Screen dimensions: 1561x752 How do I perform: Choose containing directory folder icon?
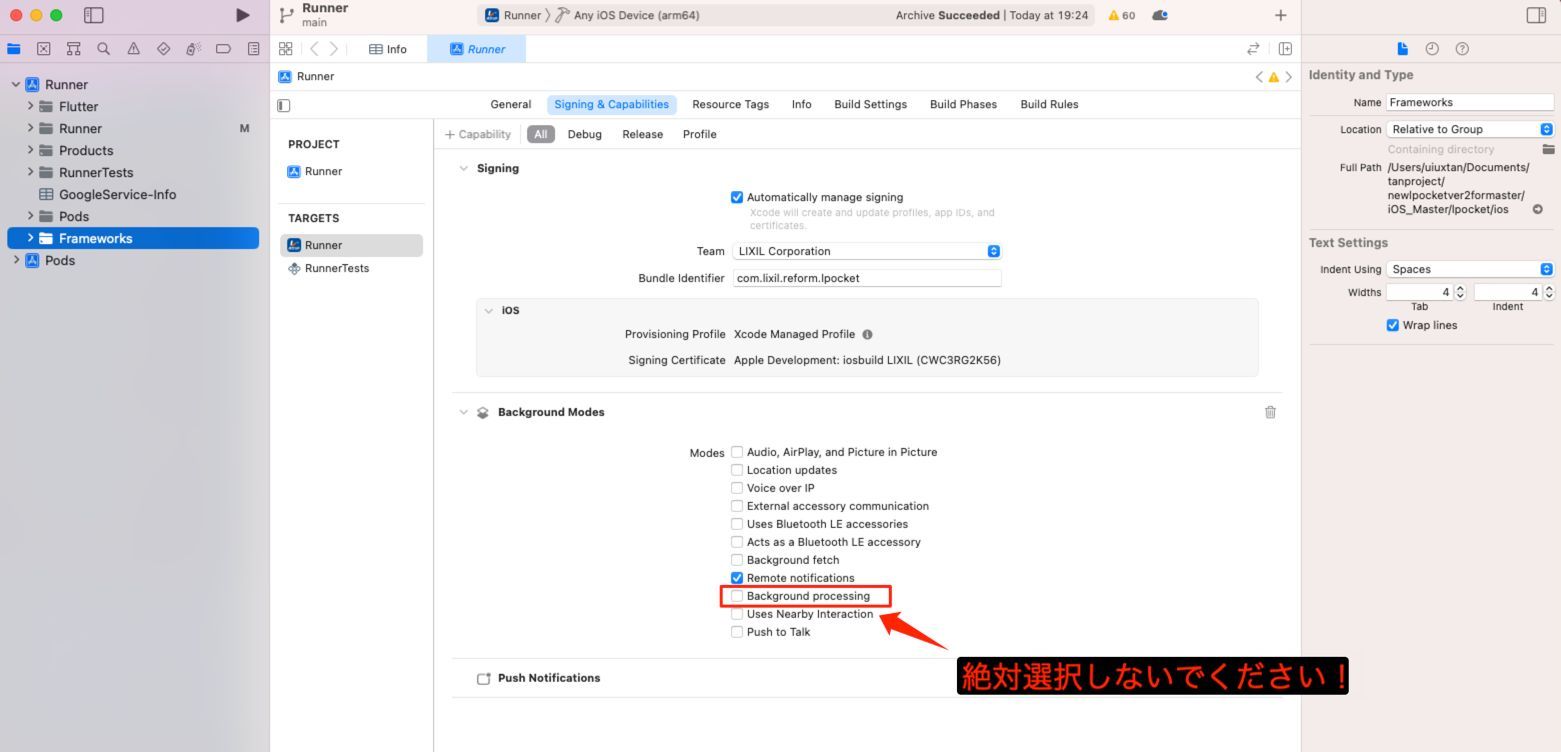[1548, 149]
